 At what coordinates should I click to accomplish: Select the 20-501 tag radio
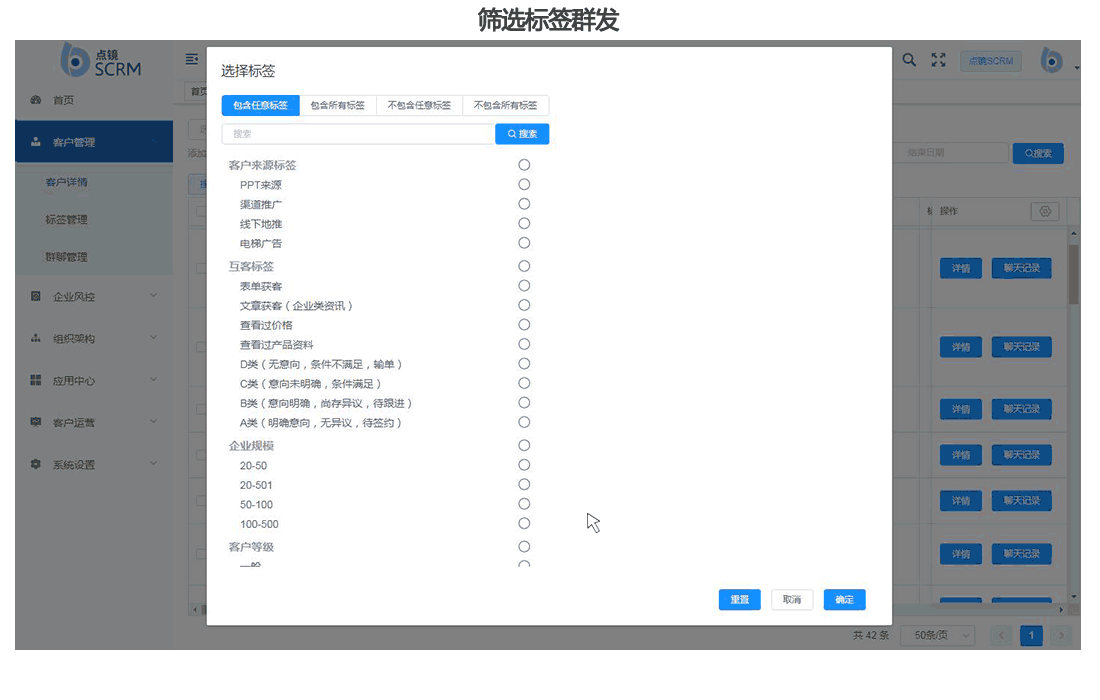point(524,485)
